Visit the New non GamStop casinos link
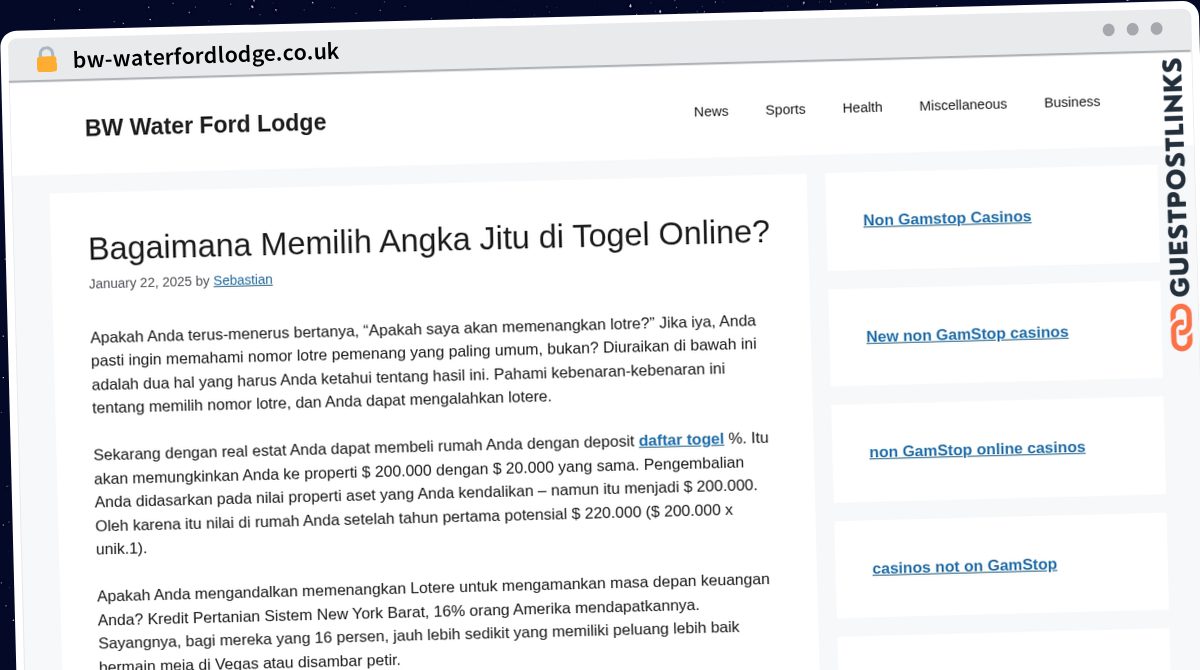Viewport: 1200px width, 670px height. [967, 334]
